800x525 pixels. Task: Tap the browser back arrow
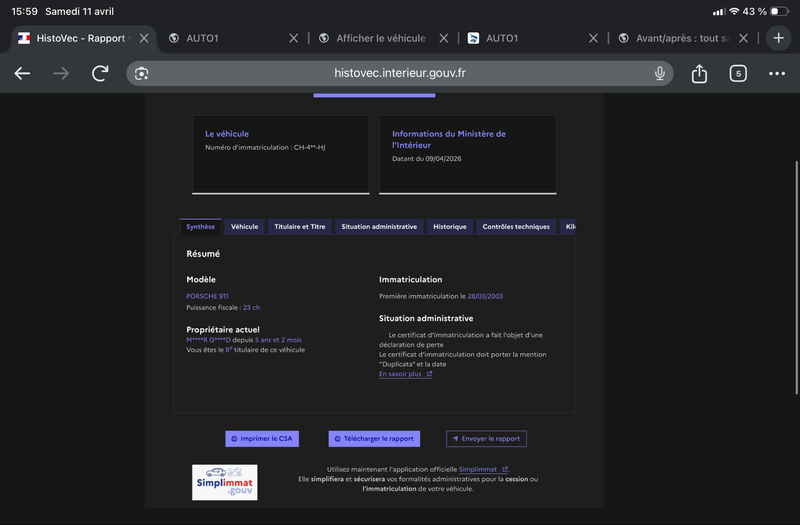pyautogui.click(x=22, y=73)
